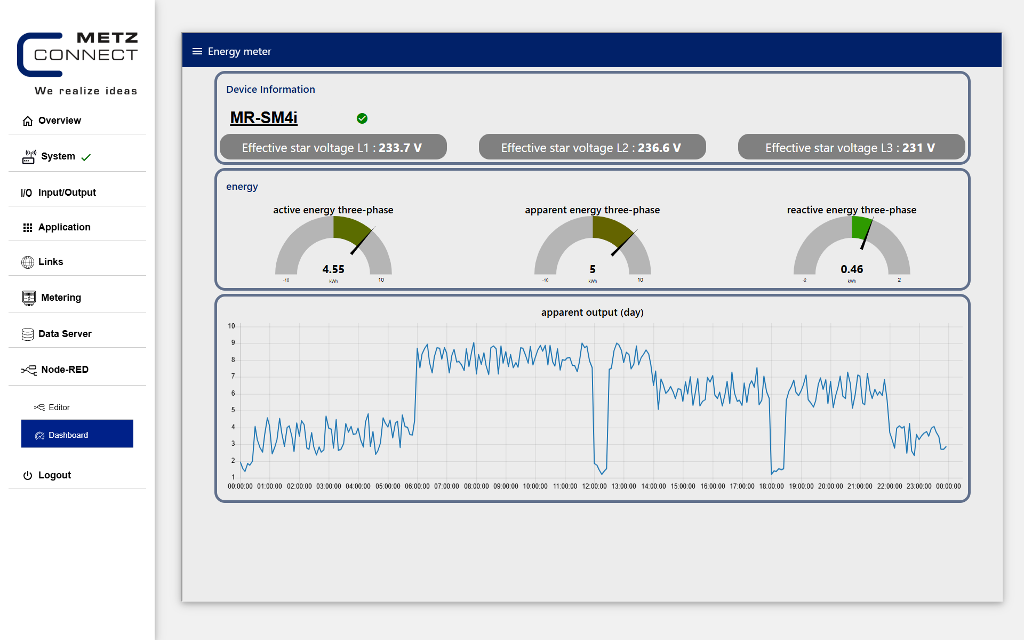Click the 18:00:00 label on the chart axis
The image size is (1024, 640).
pos(771,487)
